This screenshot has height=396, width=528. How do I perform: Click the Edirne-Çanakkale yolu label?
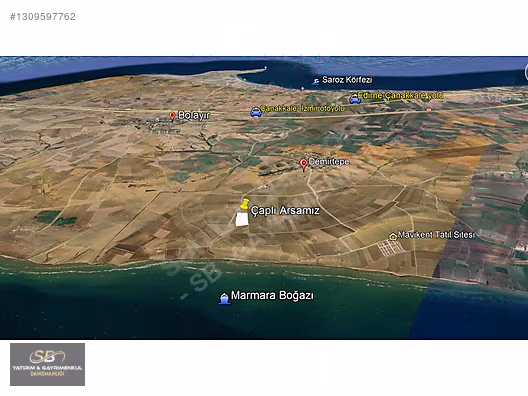pos(400,95)
